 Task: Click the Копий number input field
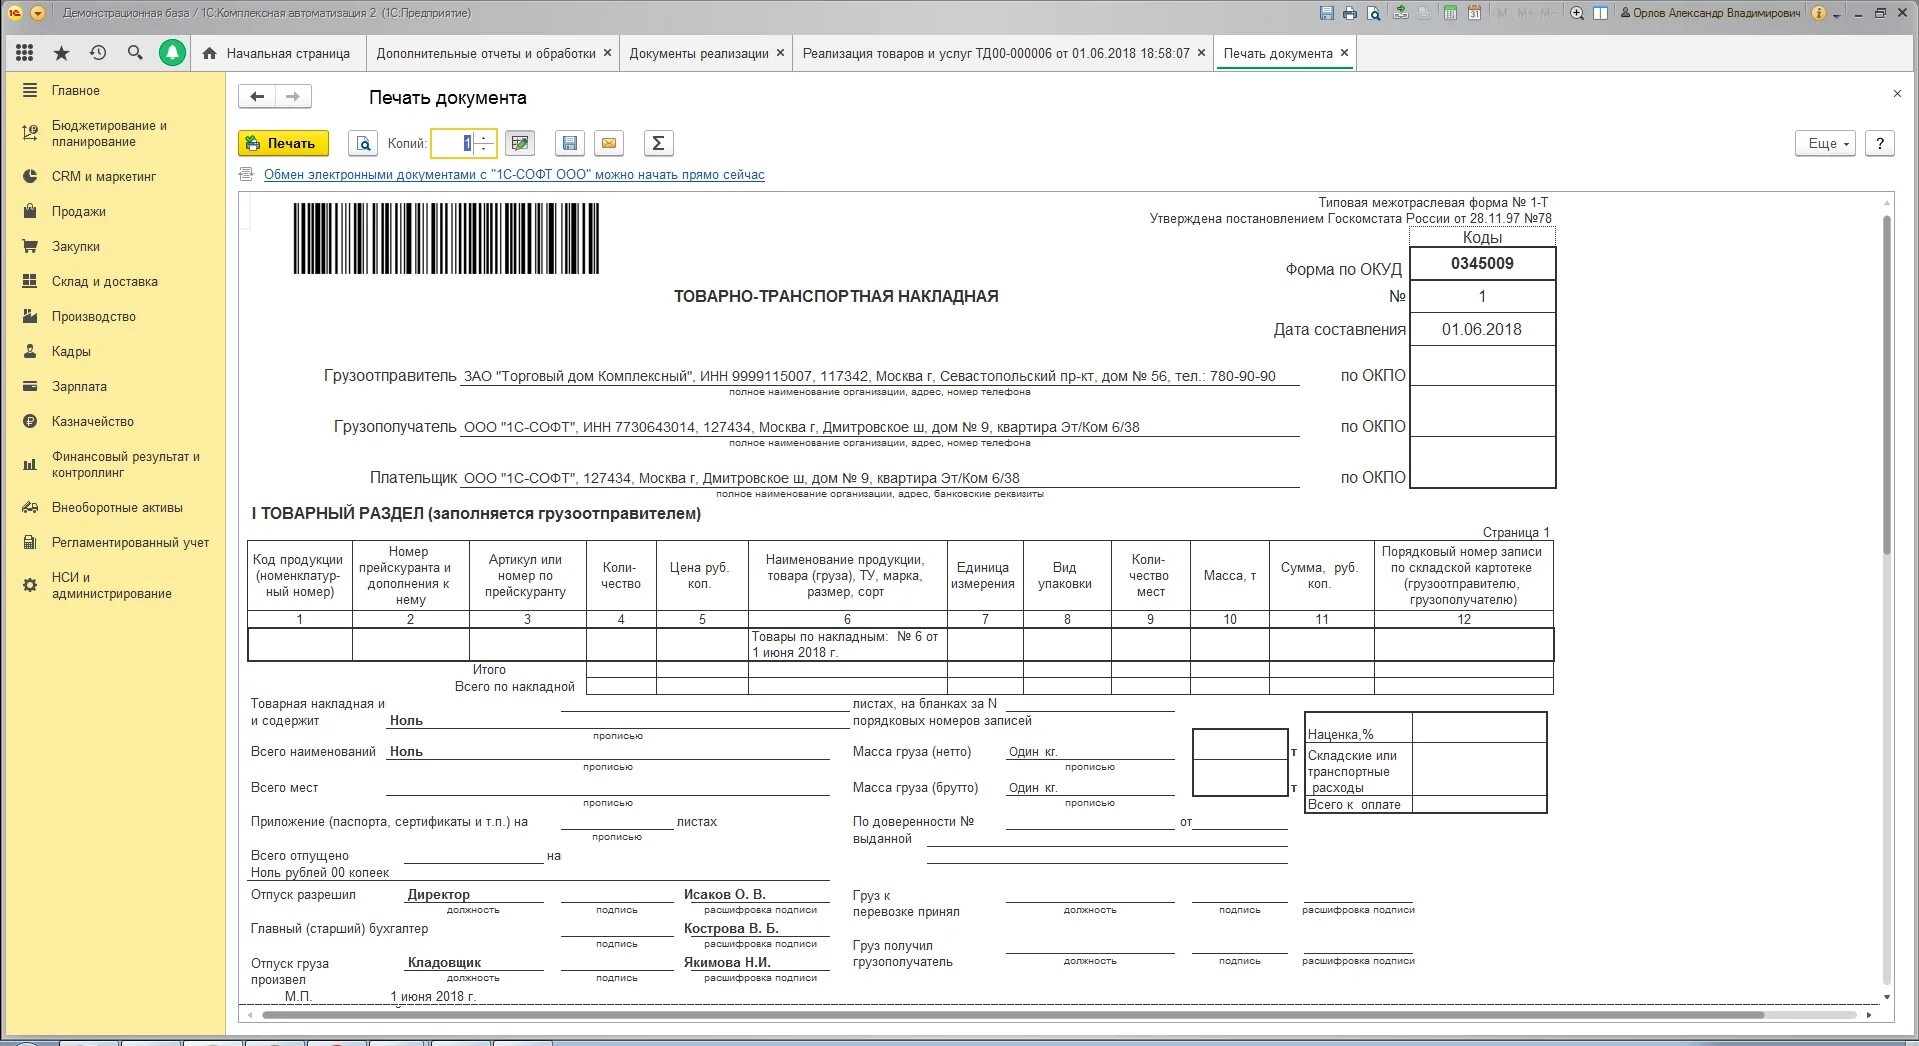tap(452, 143)
